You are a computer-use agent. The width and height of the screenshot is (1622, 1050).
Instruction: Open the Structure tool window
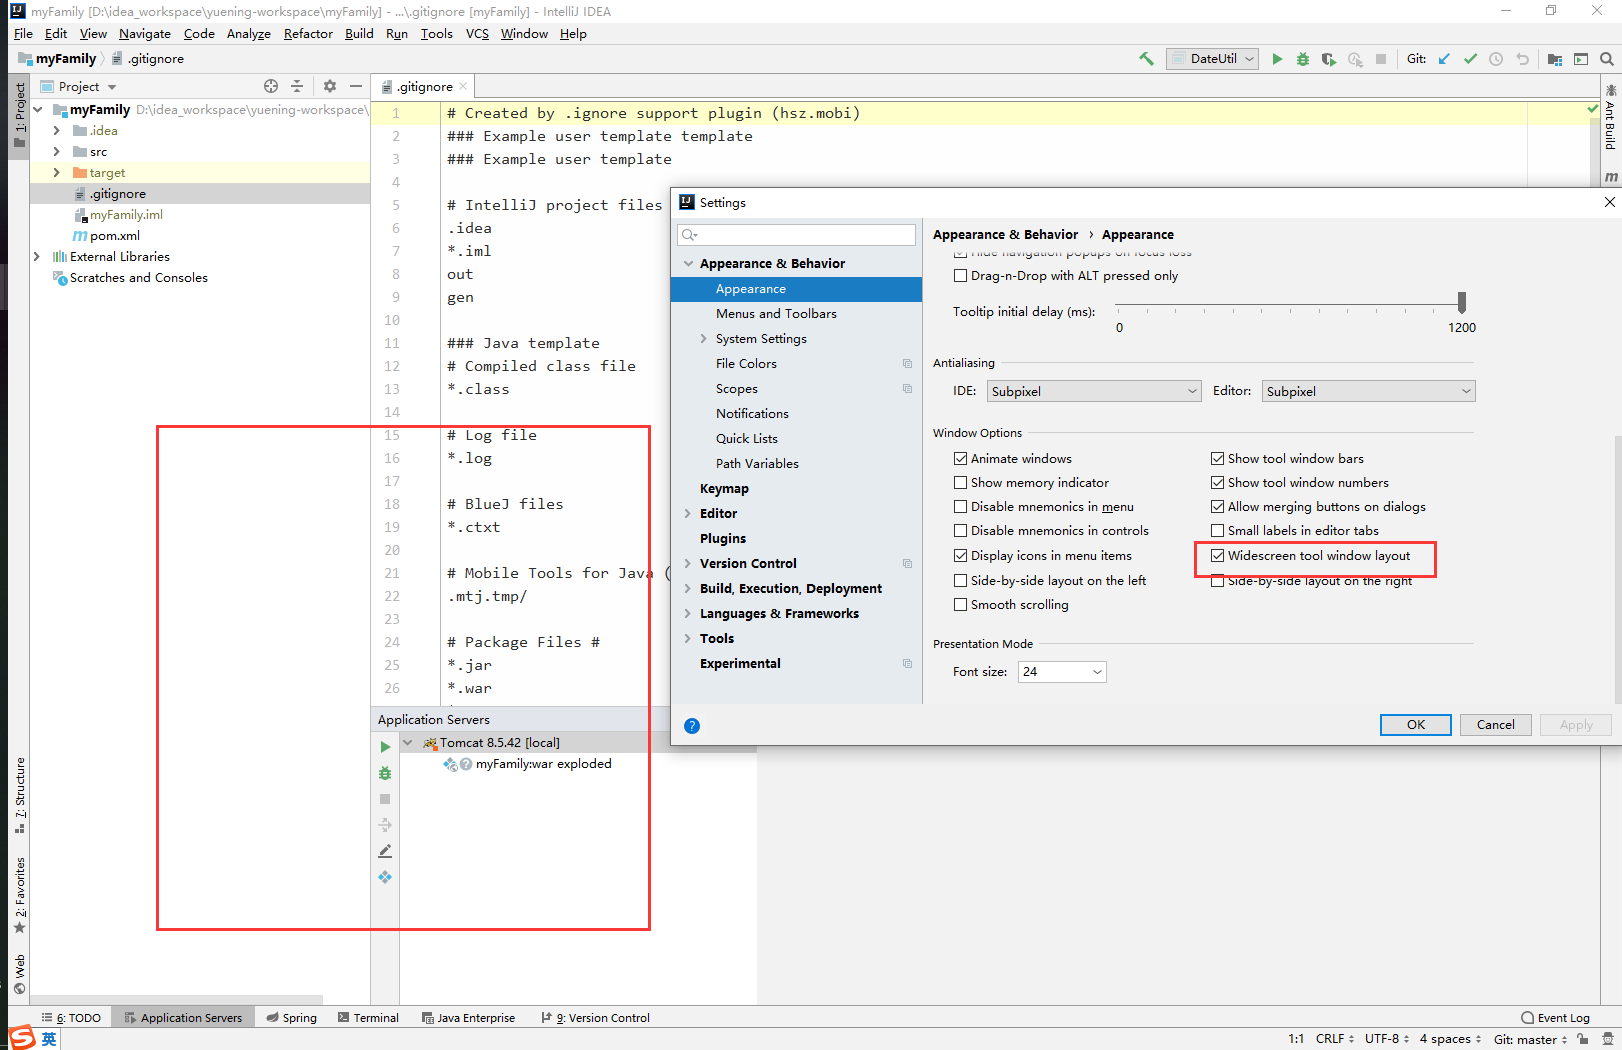pos(19,795)
